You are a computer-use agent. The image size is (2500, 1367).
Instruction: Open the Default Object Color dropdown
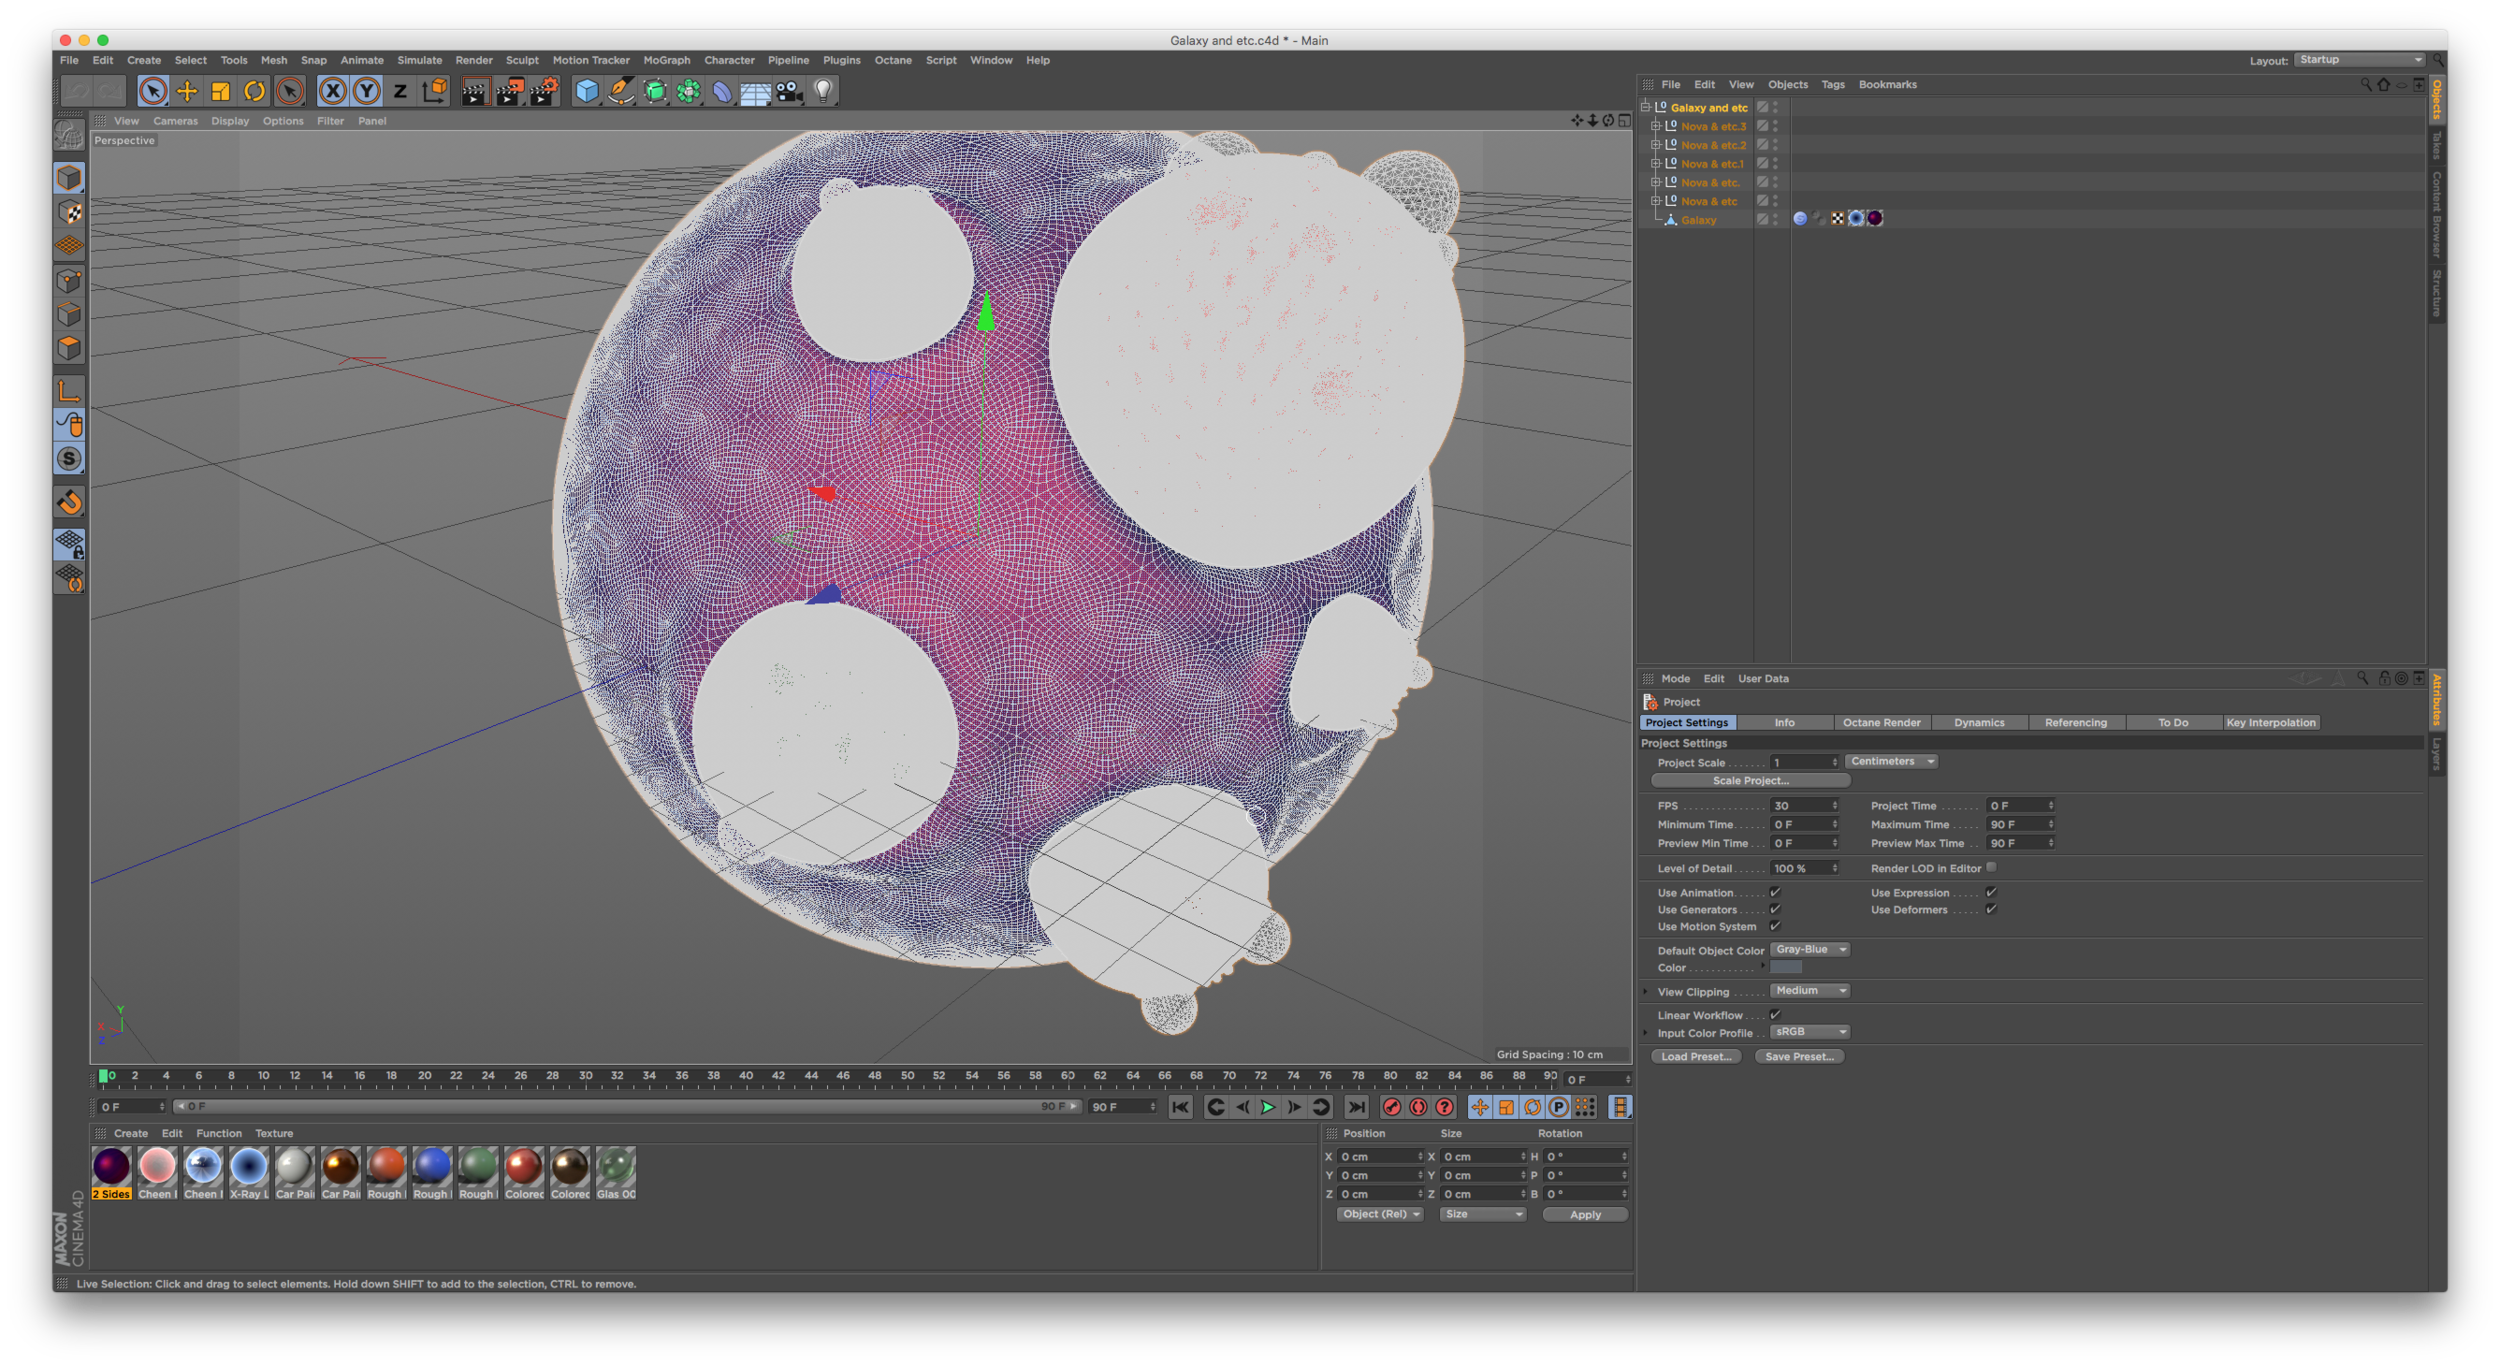1810,949
